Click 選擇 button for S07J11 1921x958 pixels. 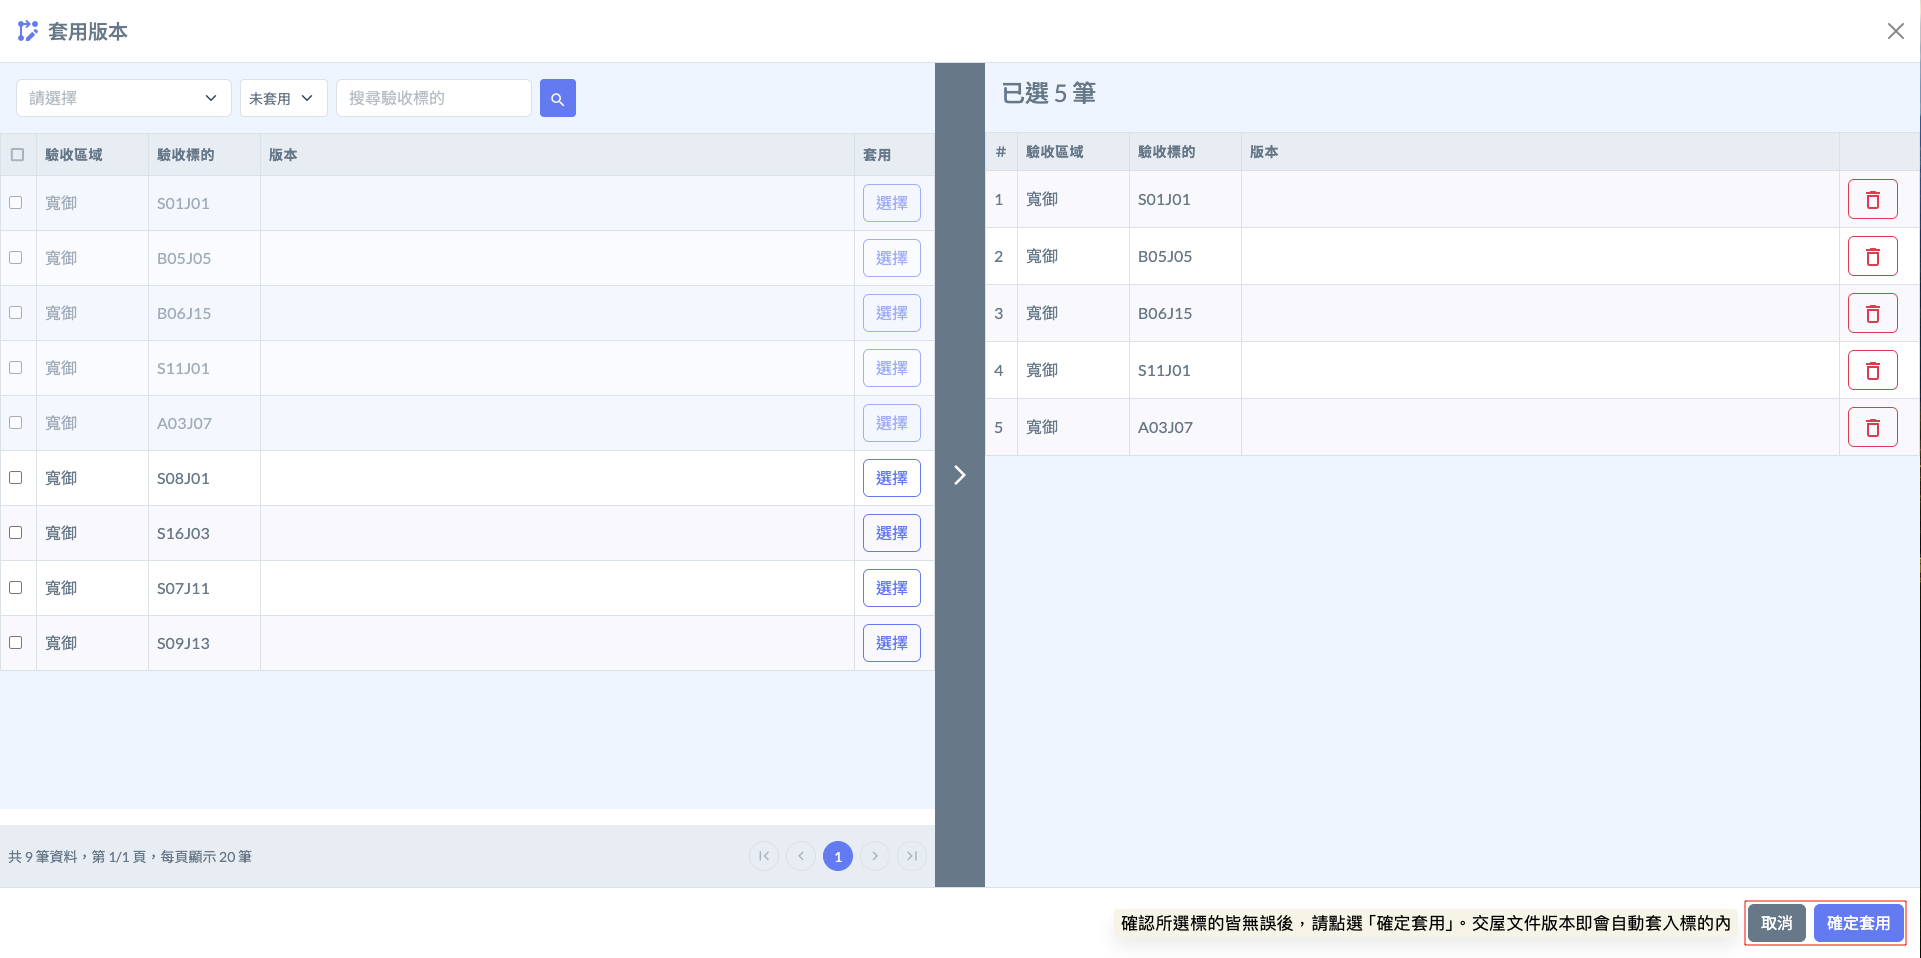click(891, 588)
